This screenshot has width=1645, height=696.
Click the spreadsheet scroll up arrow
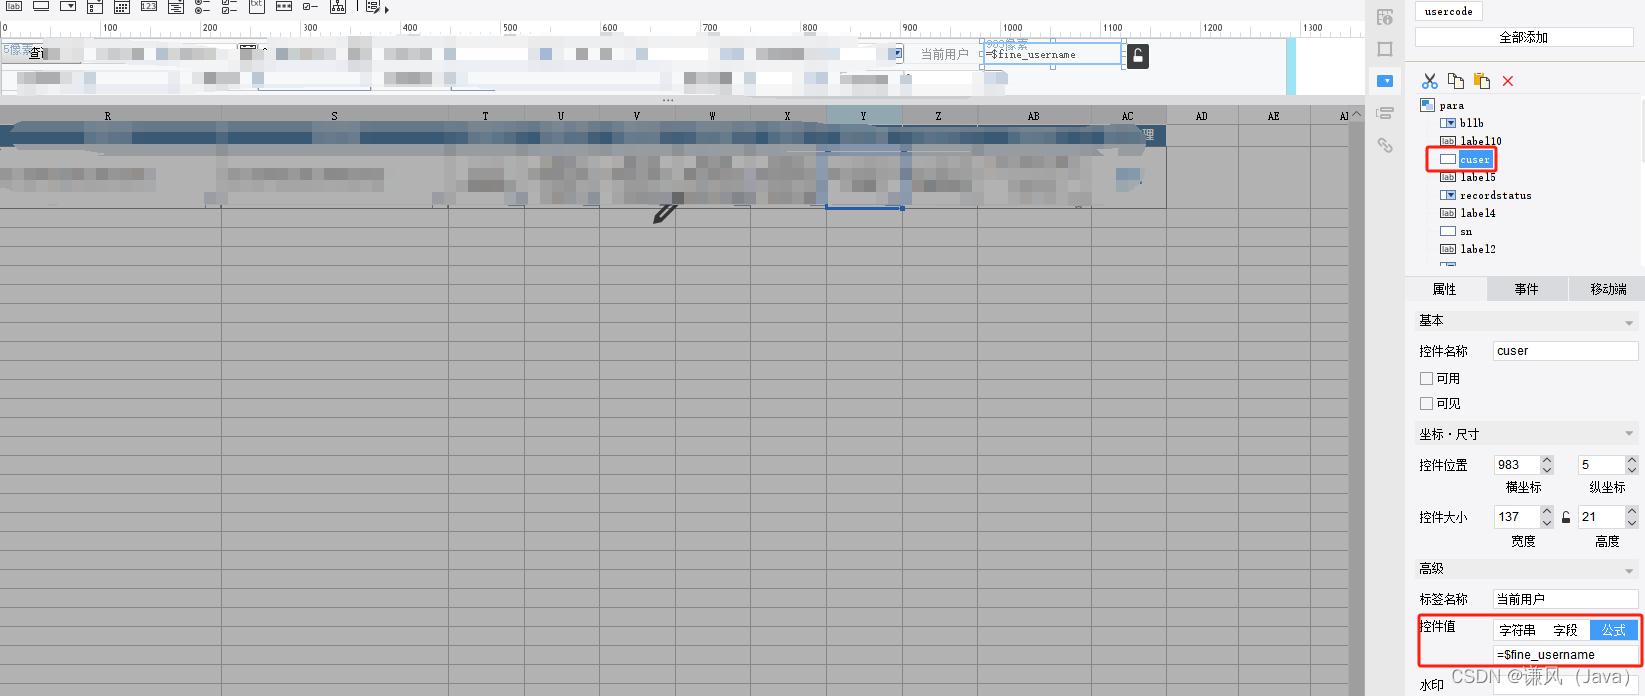coord(1356,115)
